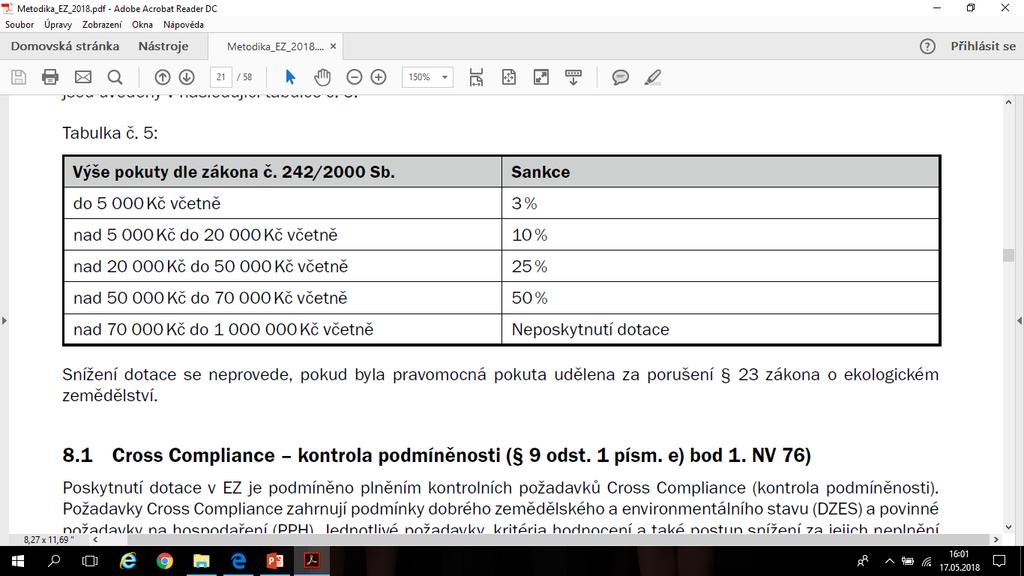Screen dimensions: 1024x576
Task: Open the Nápověda menu
Action: click(184, 25)
